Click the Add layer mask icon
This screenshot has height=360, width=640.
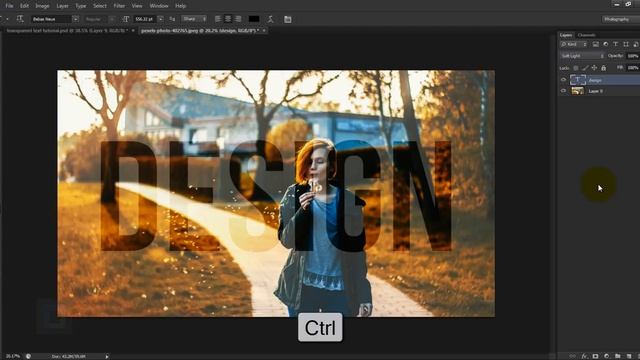tap(595, 356)
